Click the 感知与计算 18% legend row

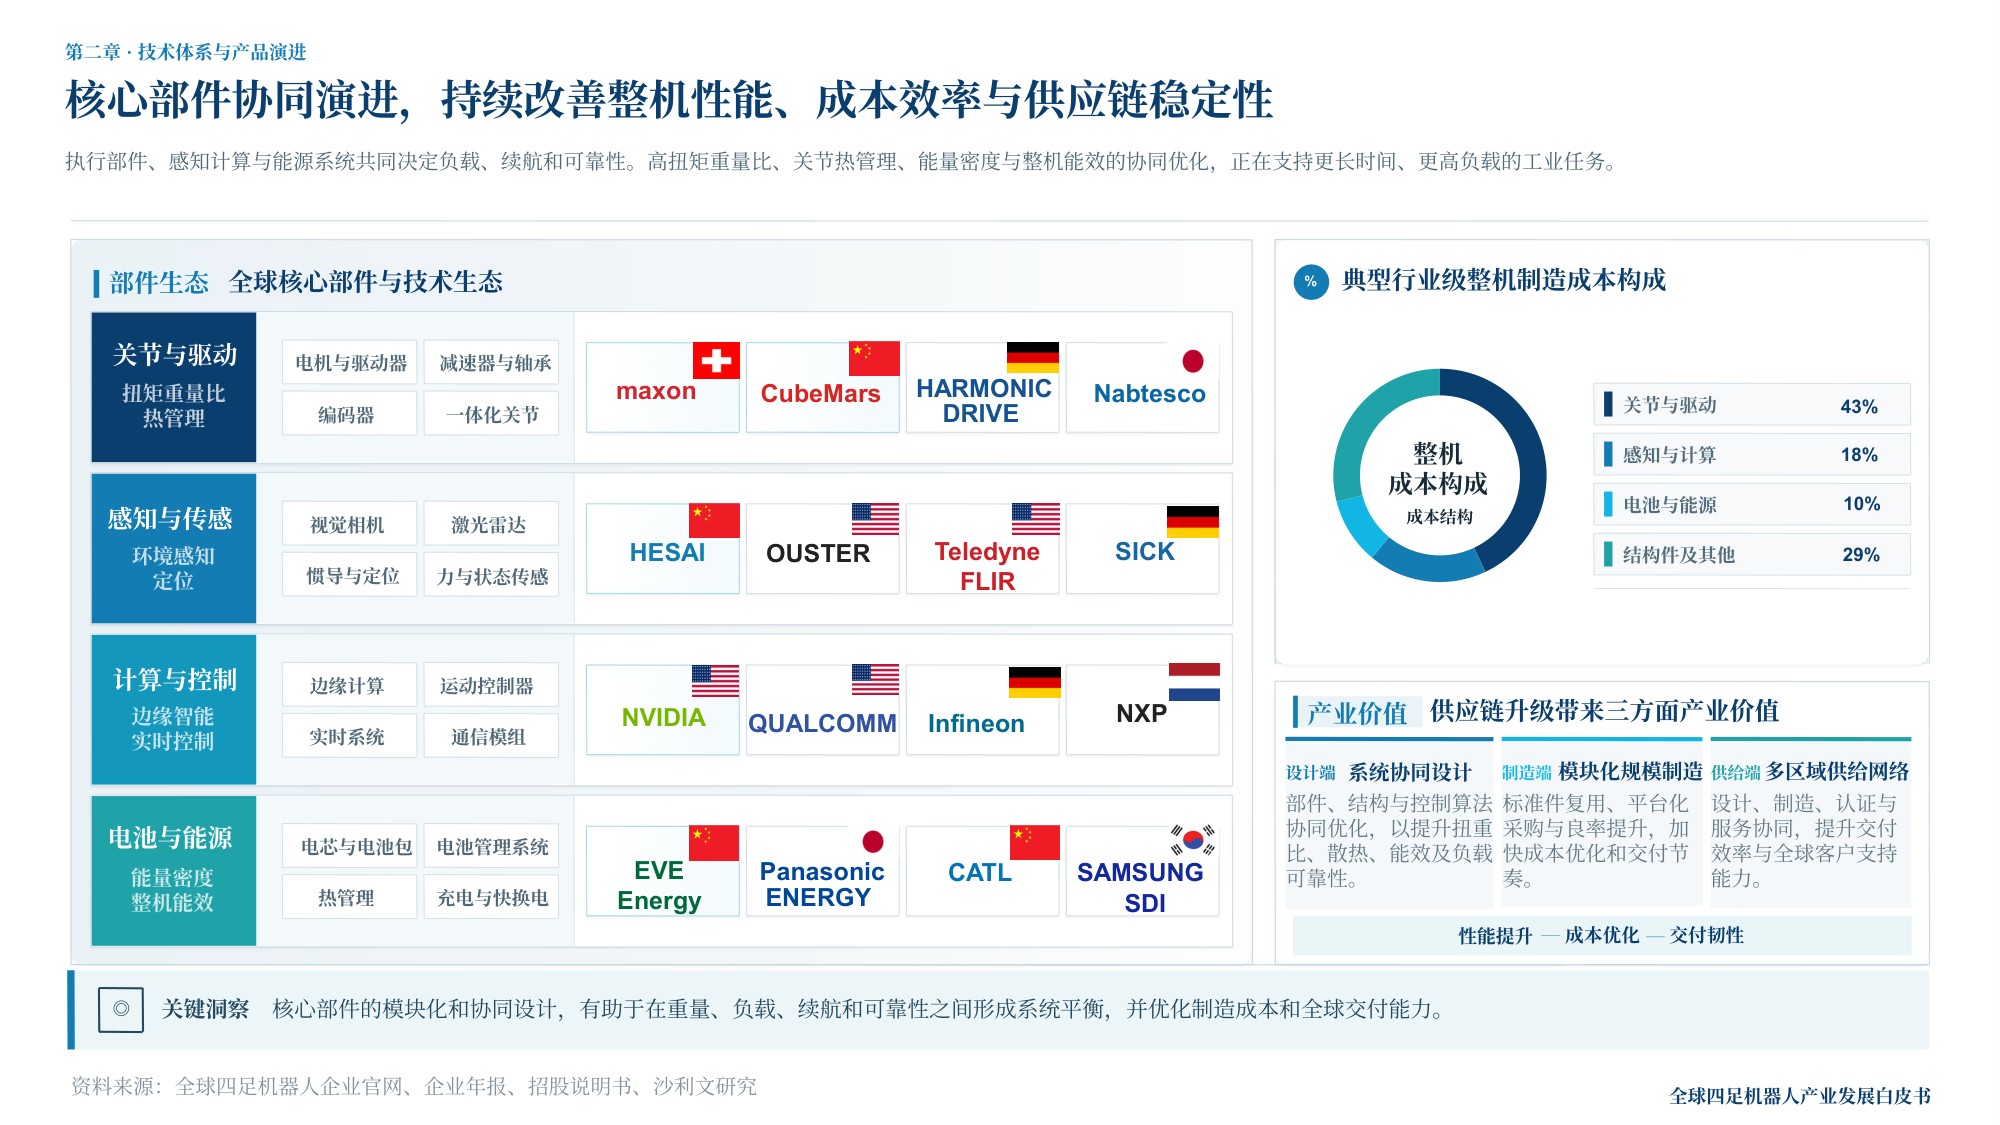point(1752,455)
